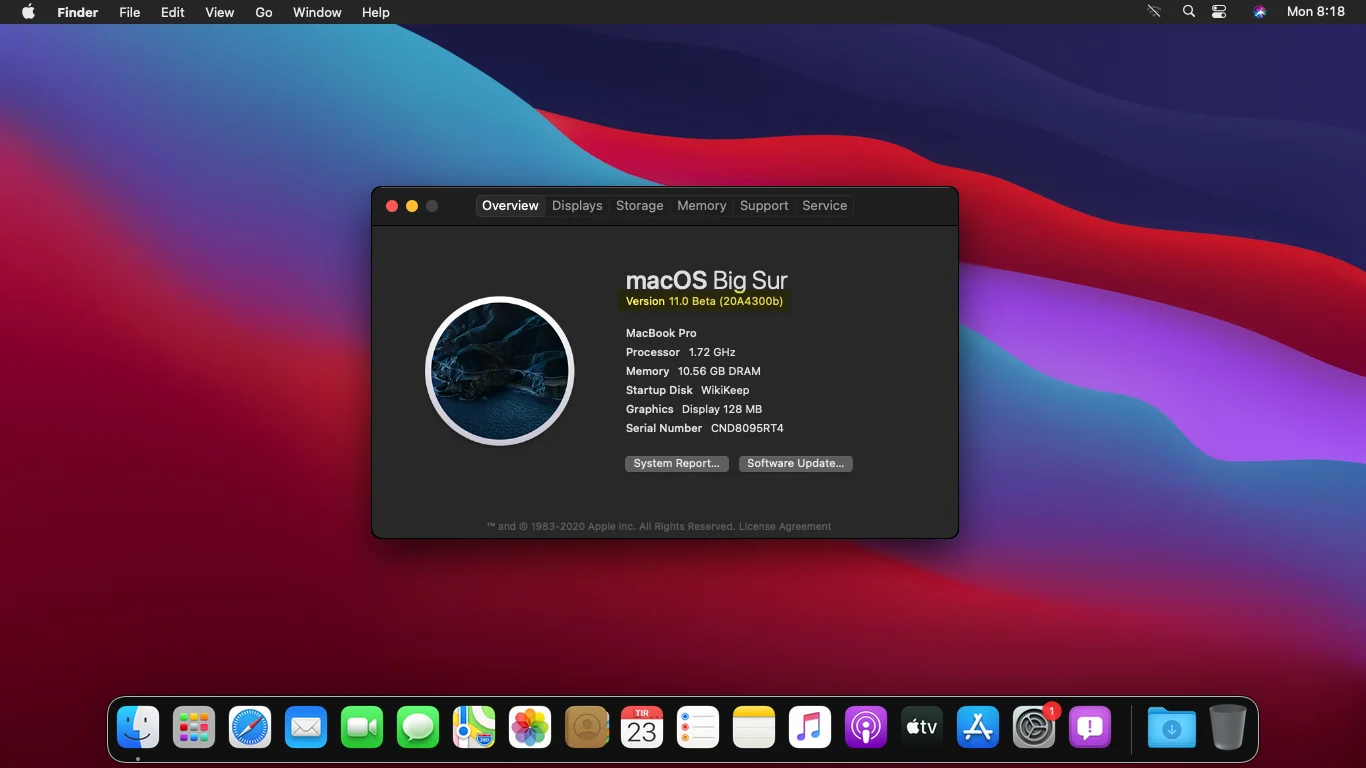The height and width of the screenshot is (768, 1366).
Task: Open the Help menu
Action: tap(376, 12)
